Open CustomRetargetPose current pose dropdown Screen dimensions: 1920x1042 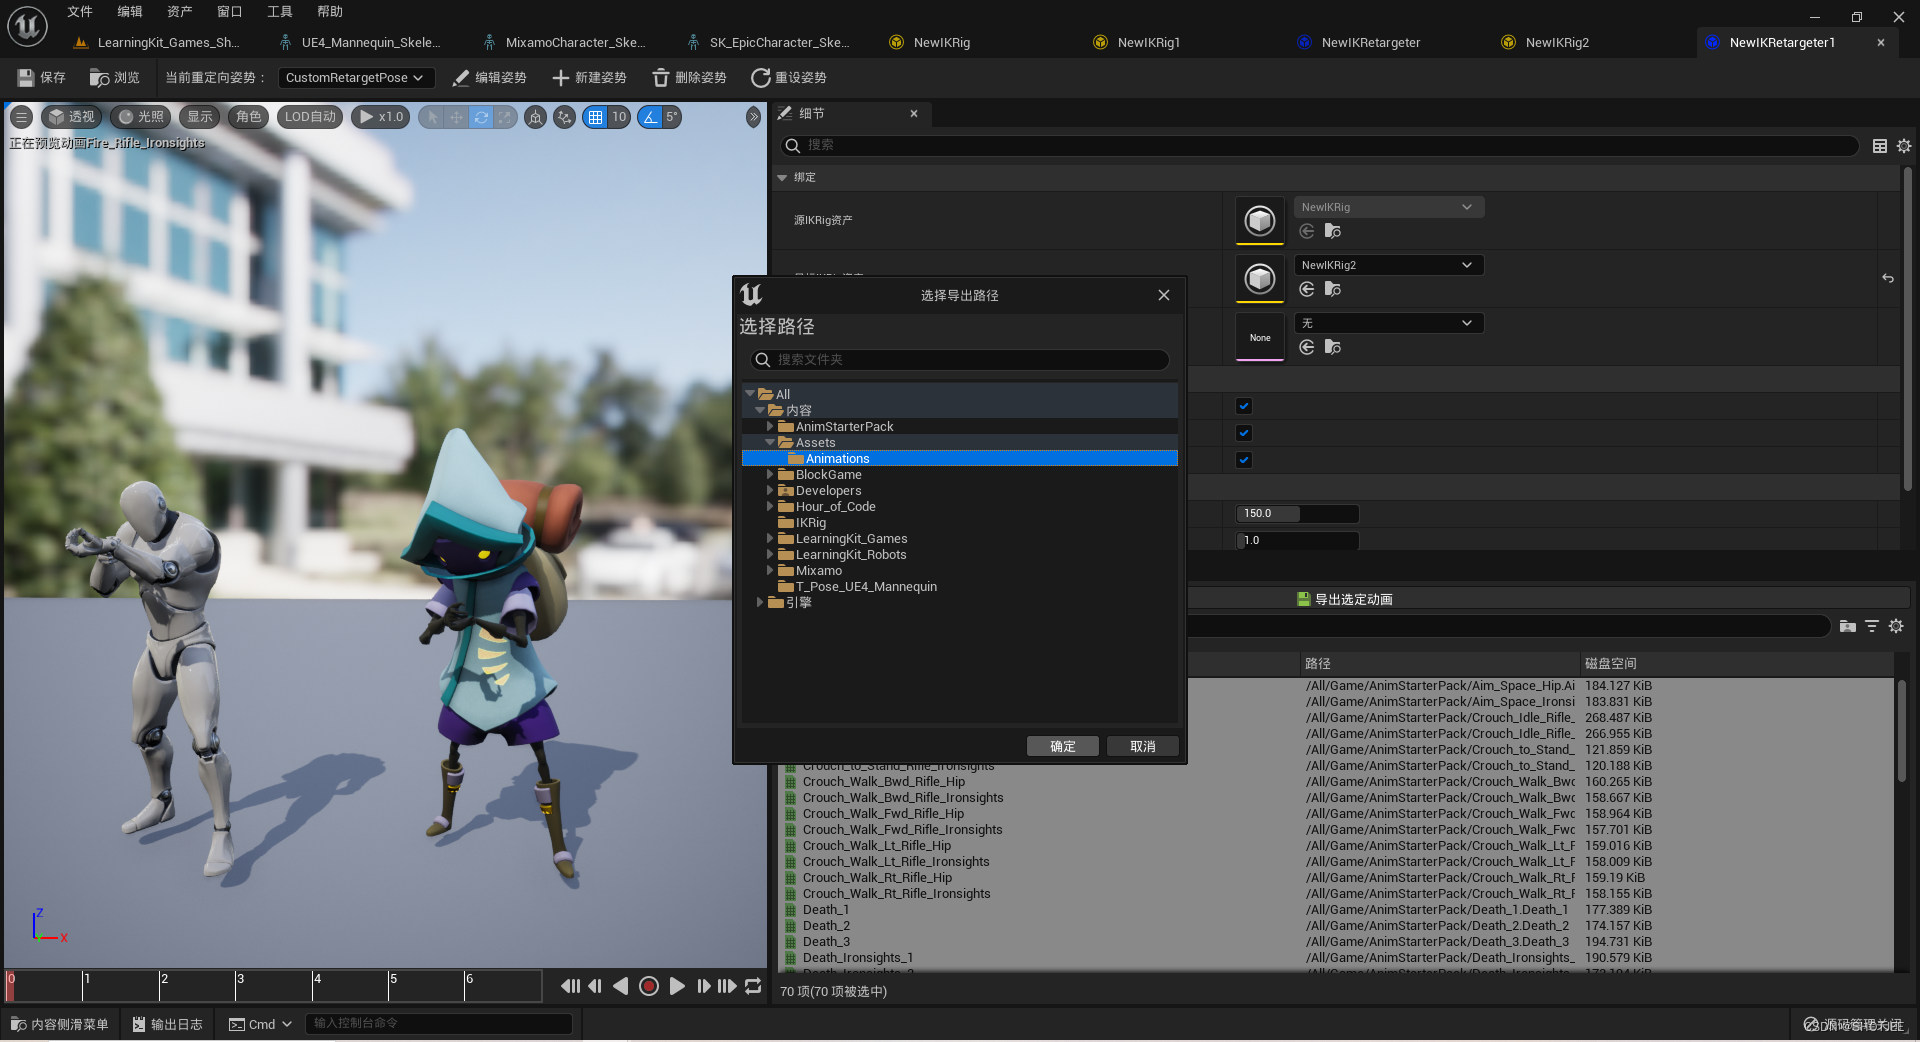coord(355,78)
